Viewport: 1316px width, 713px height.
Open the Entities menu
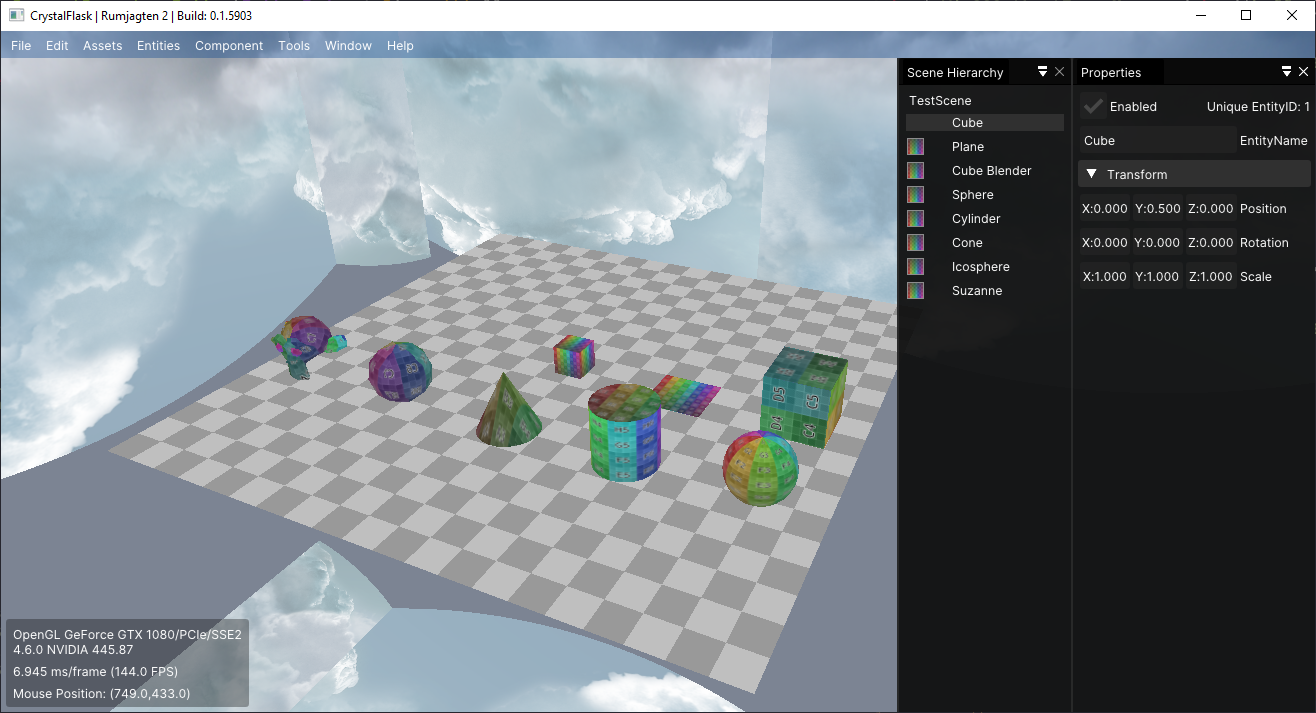click(x=158, y=45)
